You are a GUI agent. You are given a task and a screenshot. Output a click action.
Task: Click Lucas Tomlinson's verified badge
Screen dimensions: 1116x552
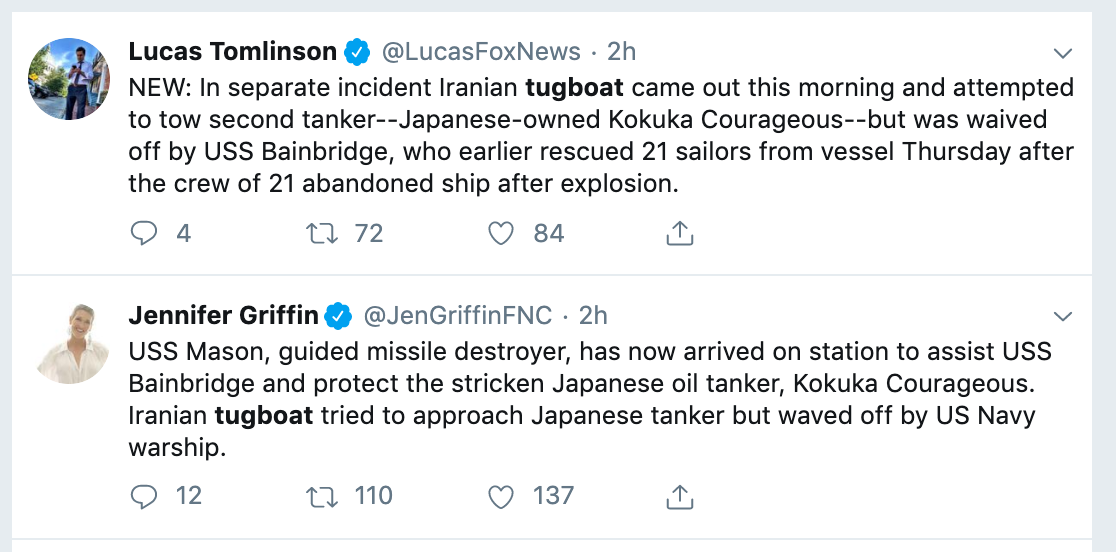click(355, 51)
